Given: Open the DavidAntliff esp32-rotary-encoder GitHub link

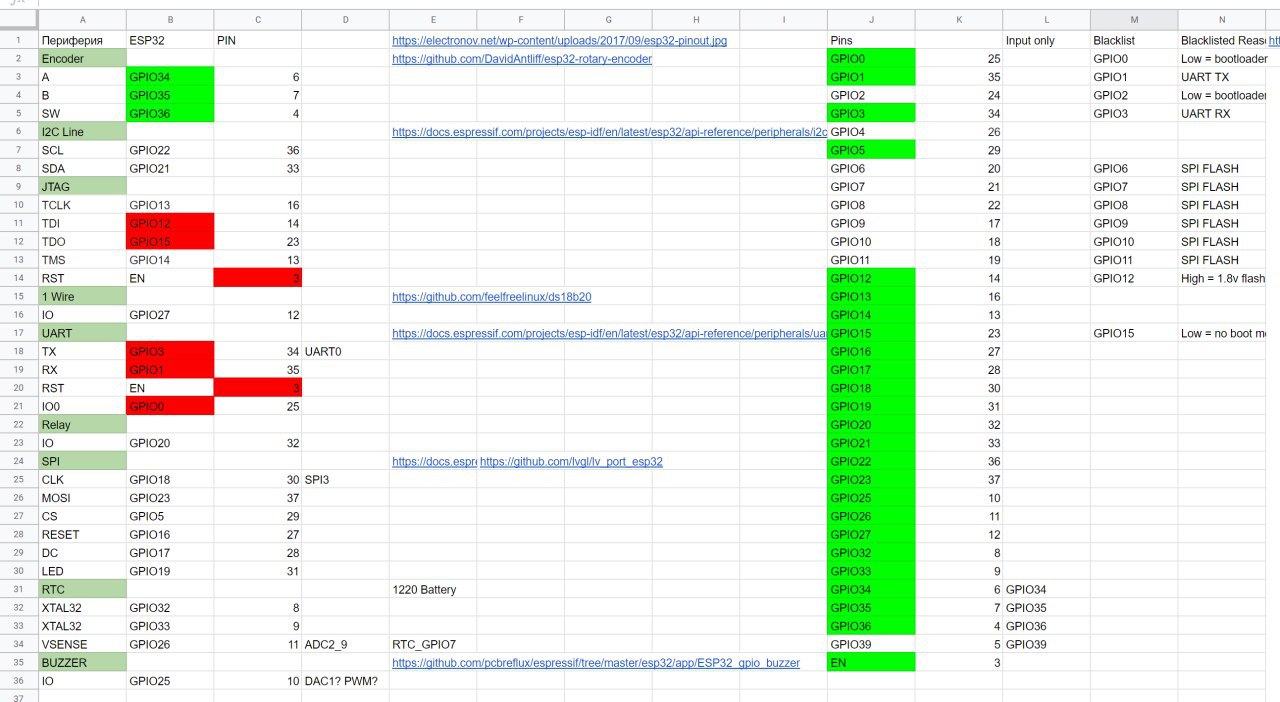Looking at the screenshot, I should pyautogui.click(x=522, y=59).
